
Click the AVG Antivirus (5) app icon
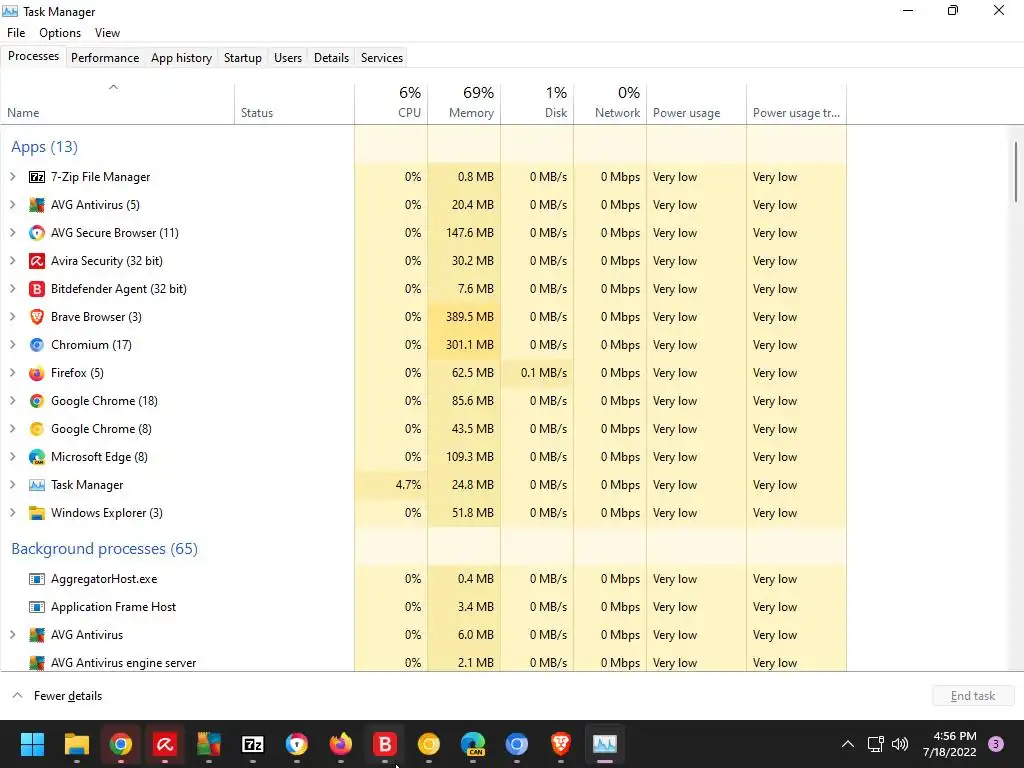37,205
